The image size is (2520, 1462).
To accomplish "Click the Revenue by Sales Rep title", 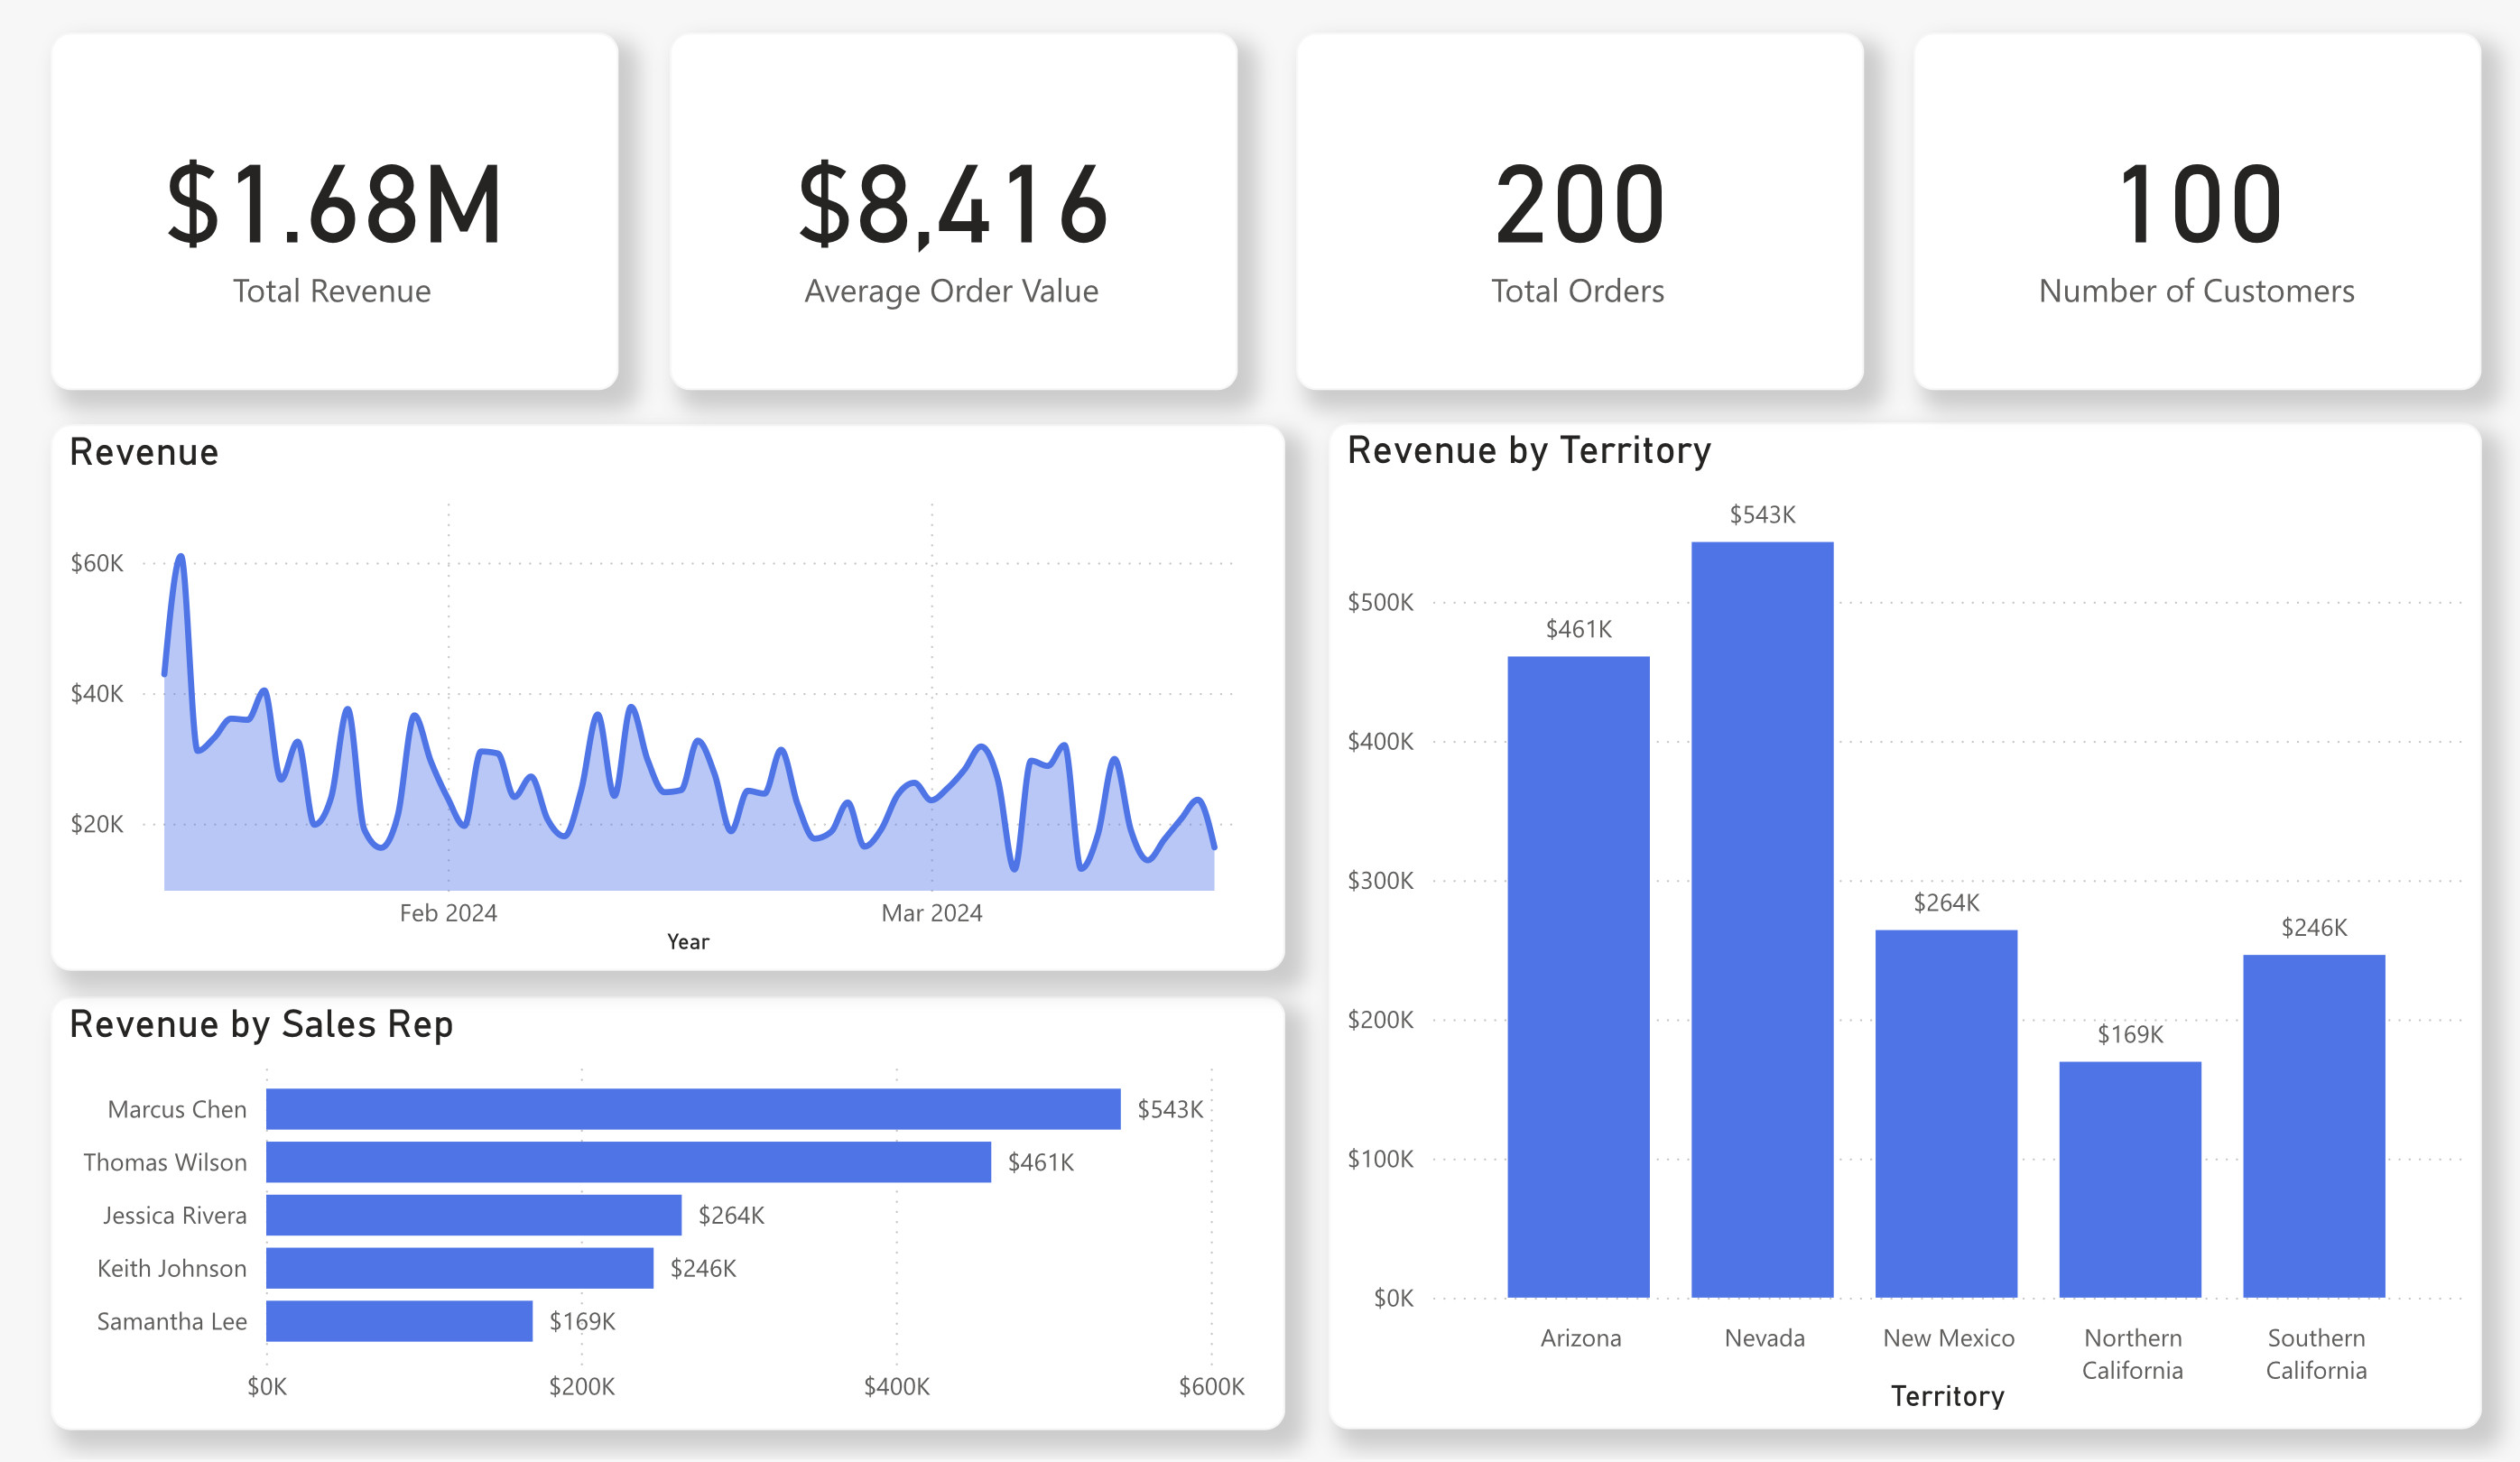I will coord(261,1025).
